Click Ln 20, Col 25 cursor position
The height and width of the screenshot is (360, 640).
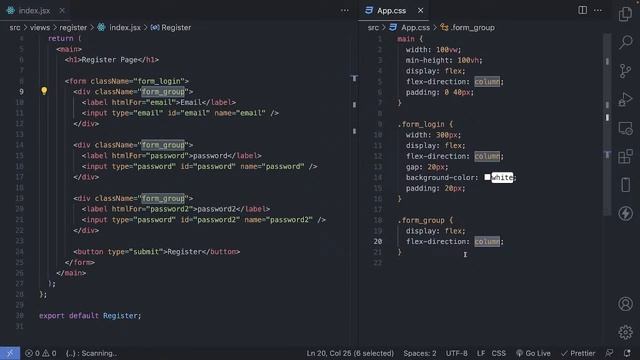[350, 353]
